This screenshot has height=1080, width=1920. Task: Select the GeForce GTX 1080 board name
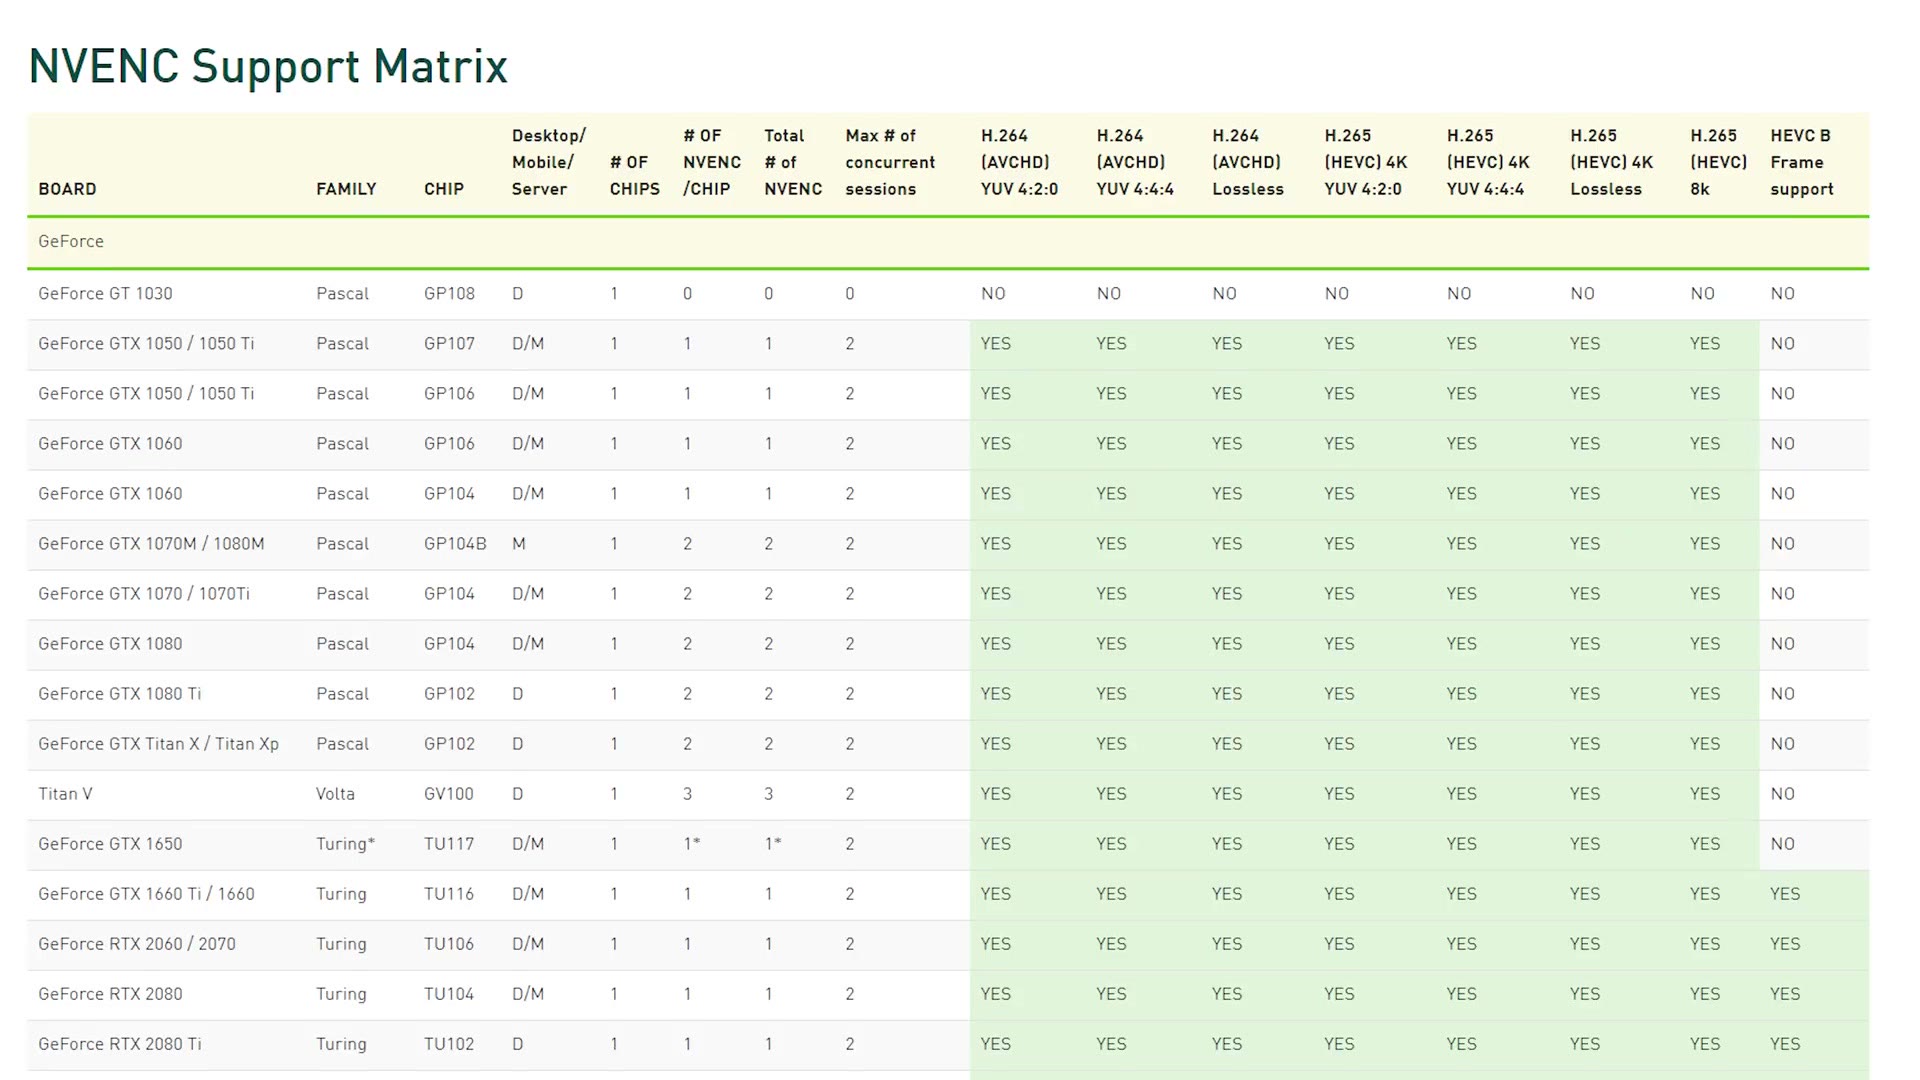tap(110, 643)
